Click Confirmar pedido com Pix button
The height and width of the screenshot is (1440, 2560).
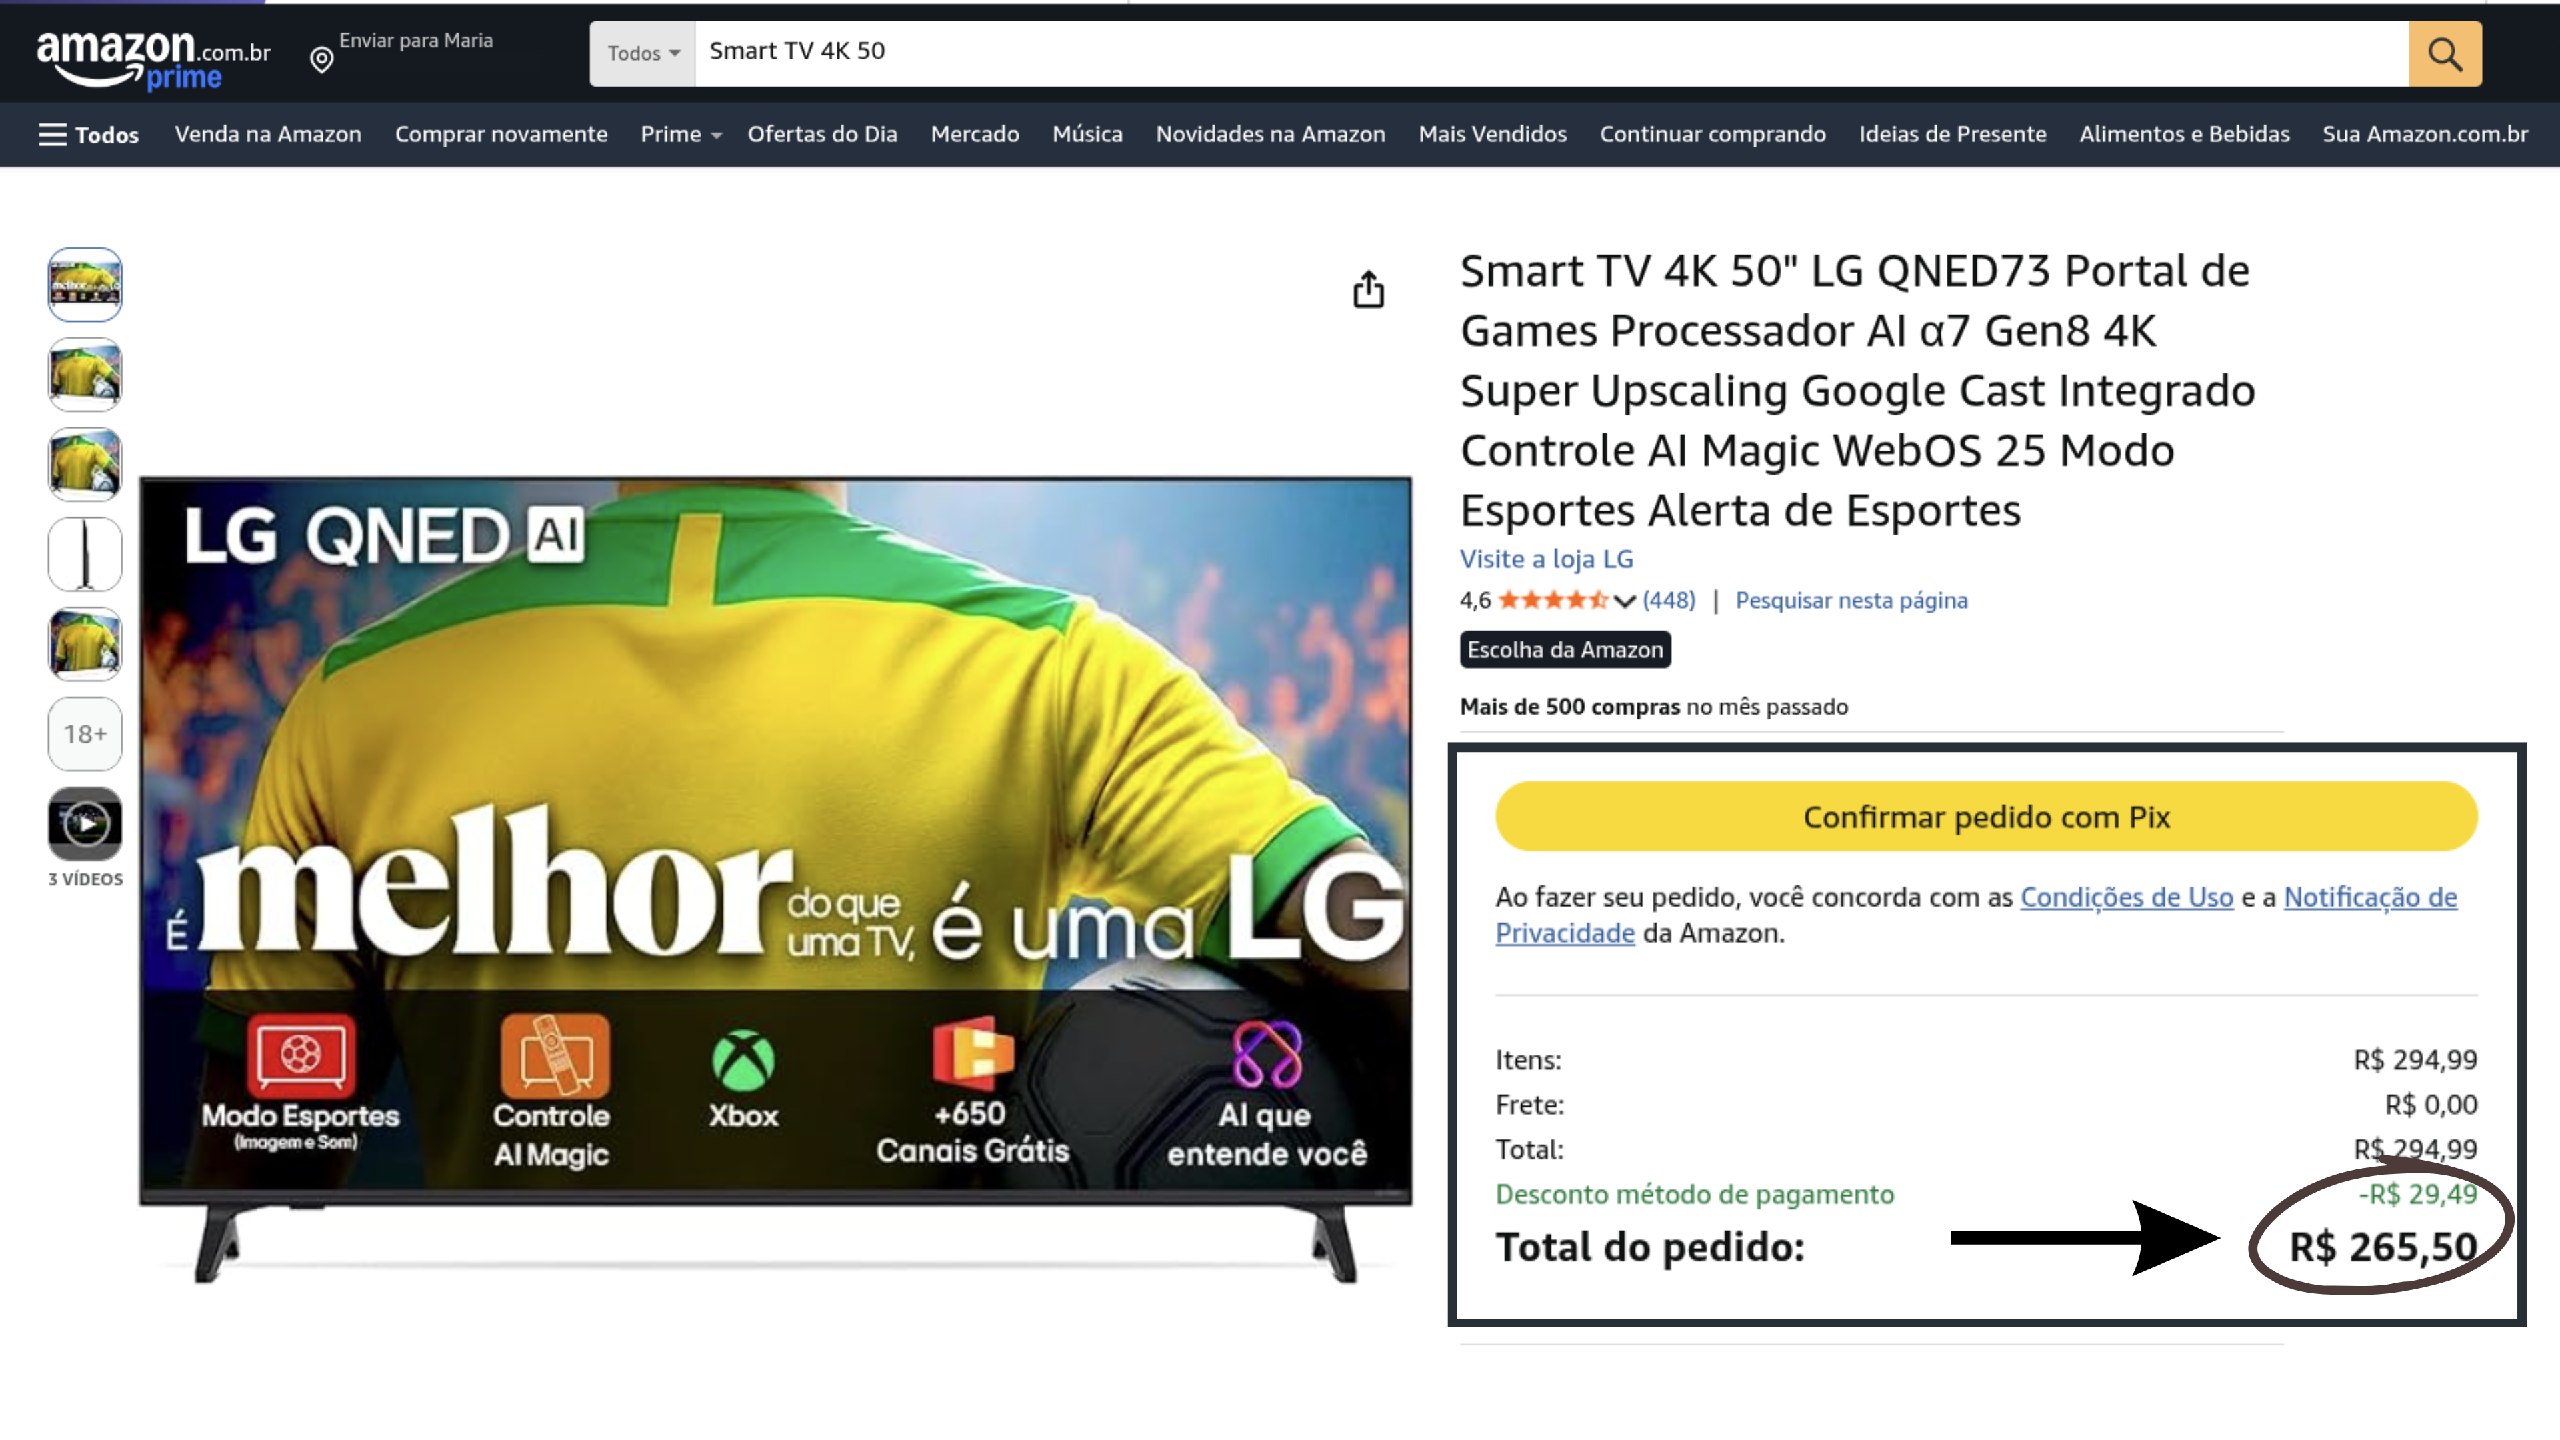click(x=1986, y=817)
